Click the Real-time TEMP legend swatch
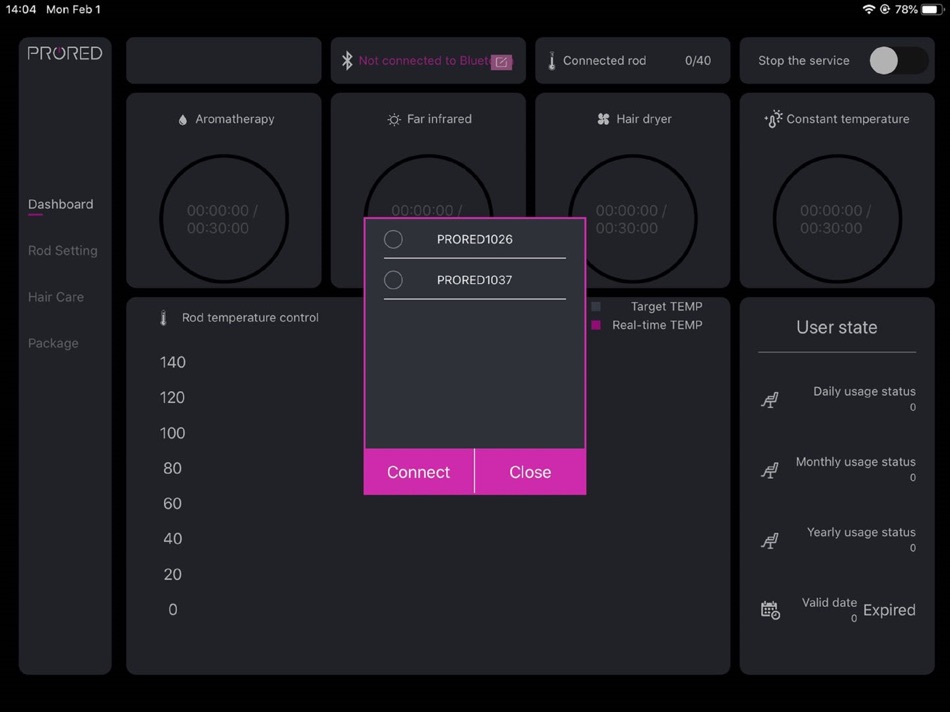950x712 pixels. pos(596,325)
